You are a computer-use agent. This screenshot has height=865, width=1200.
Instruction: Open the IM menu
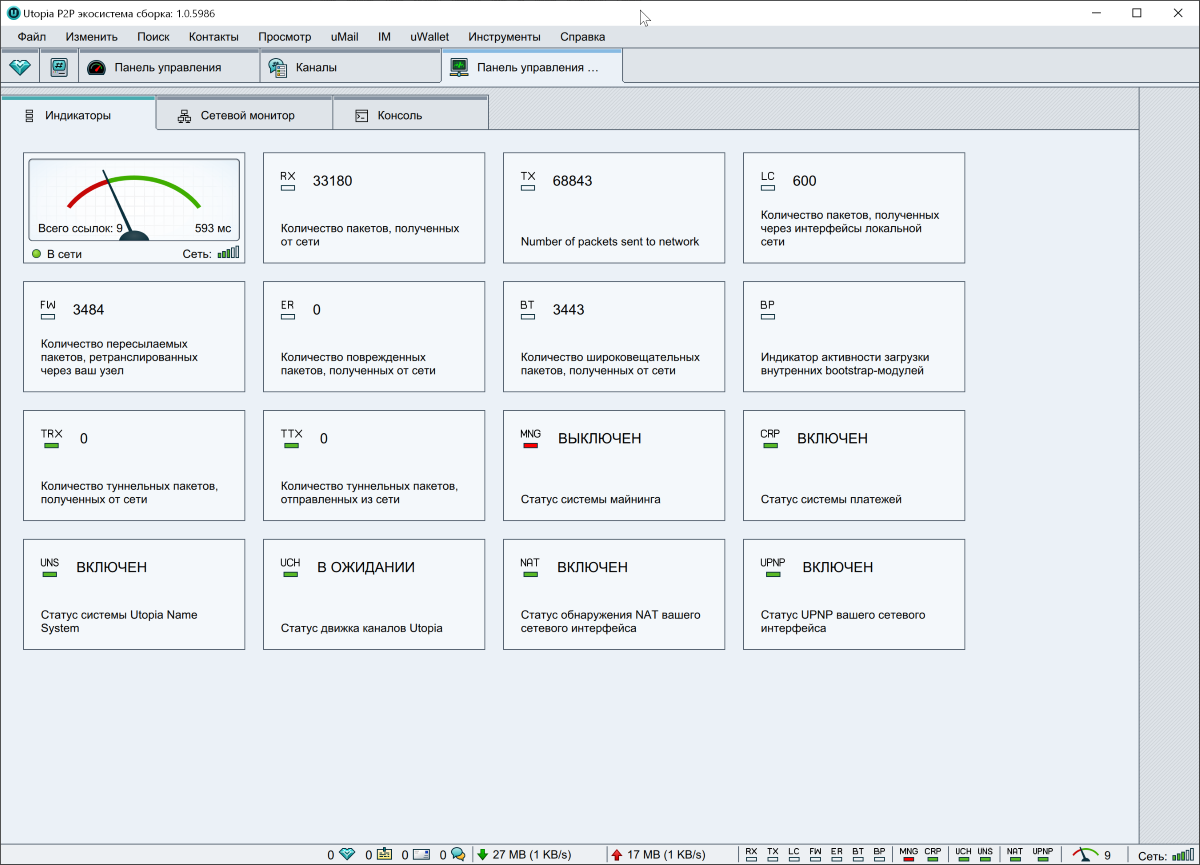coord(384,36)
